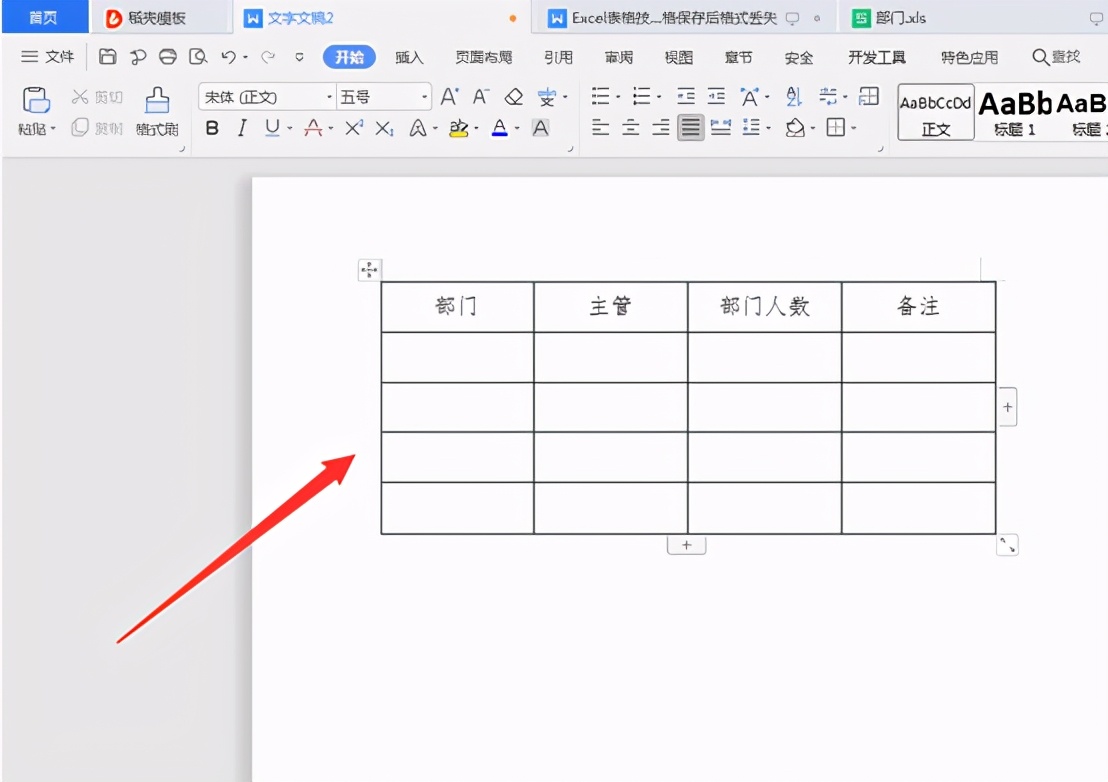Align text right

tap(661, 128)
